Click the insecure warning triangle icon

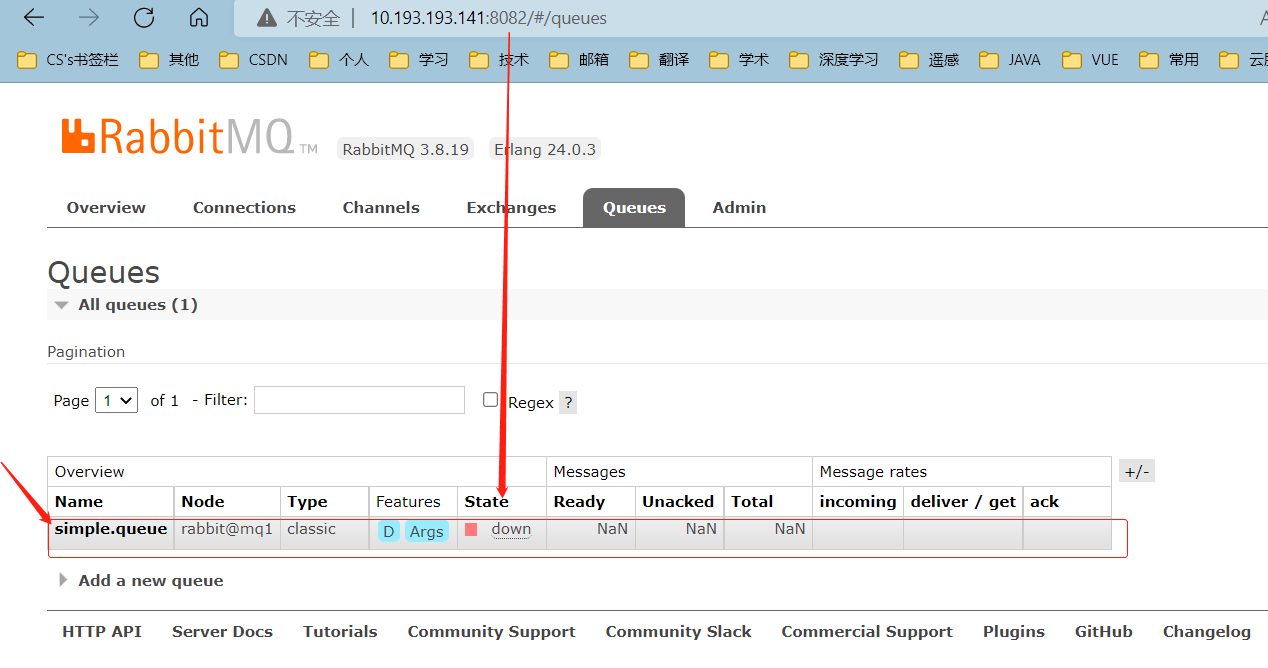[x=266, y=18]
